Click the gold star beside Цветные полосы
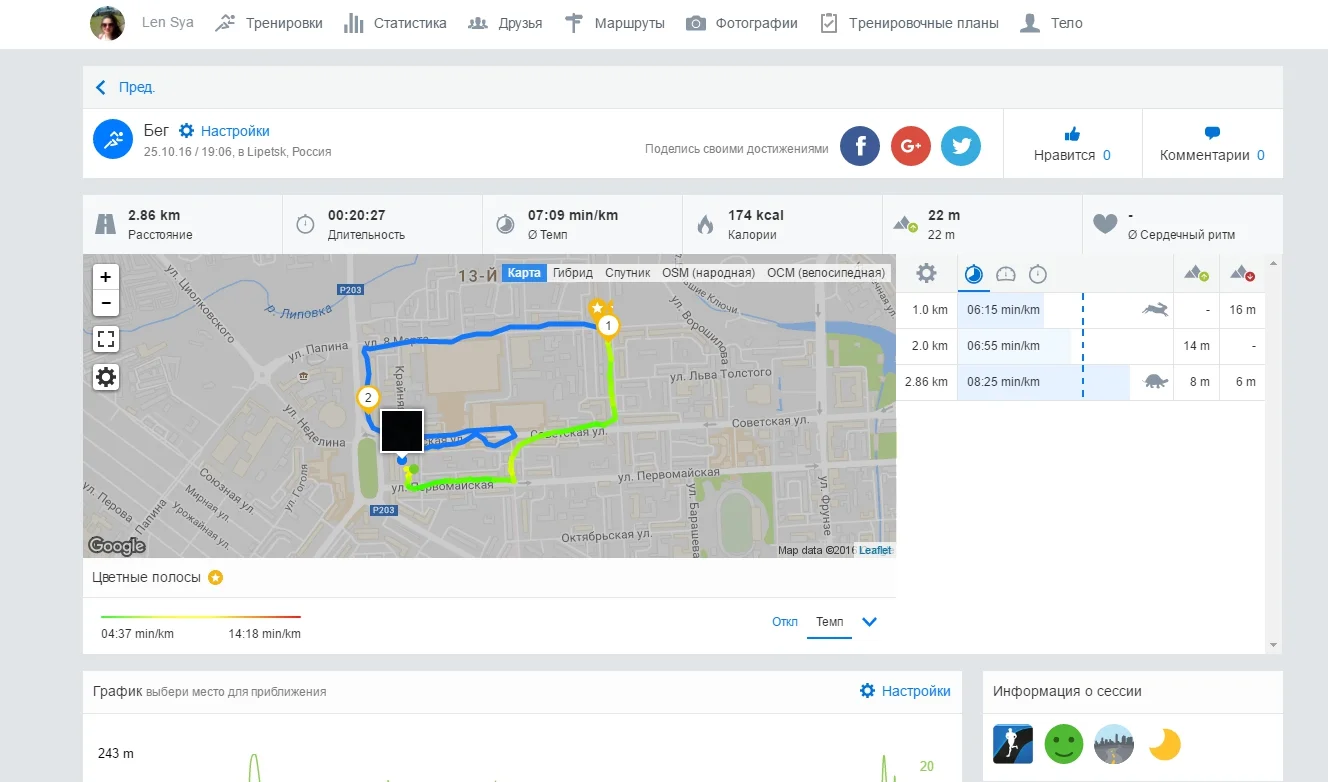The image size is (1328, 782). [215, 578]
